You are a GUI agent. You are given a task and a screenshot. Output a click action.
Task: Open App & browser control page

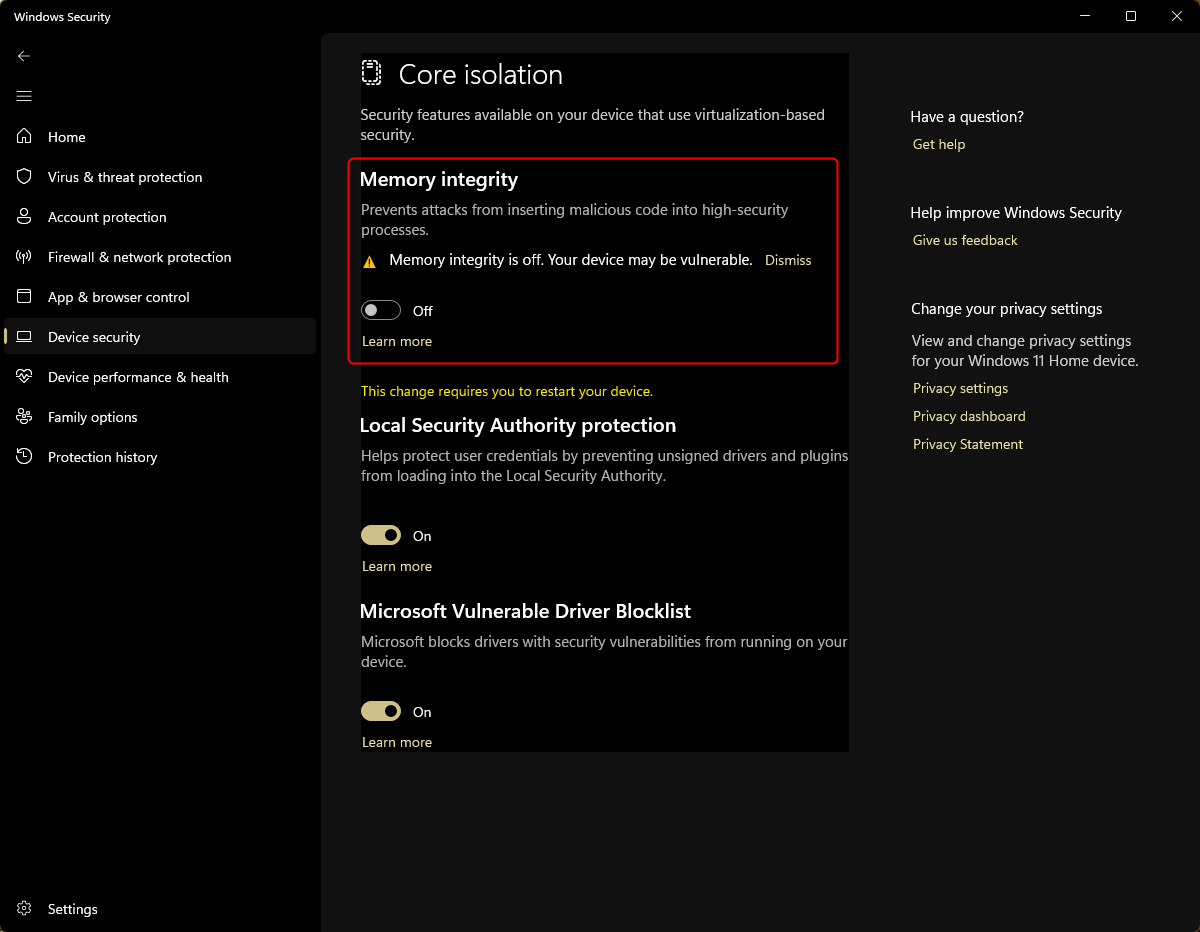pos(160,297)
